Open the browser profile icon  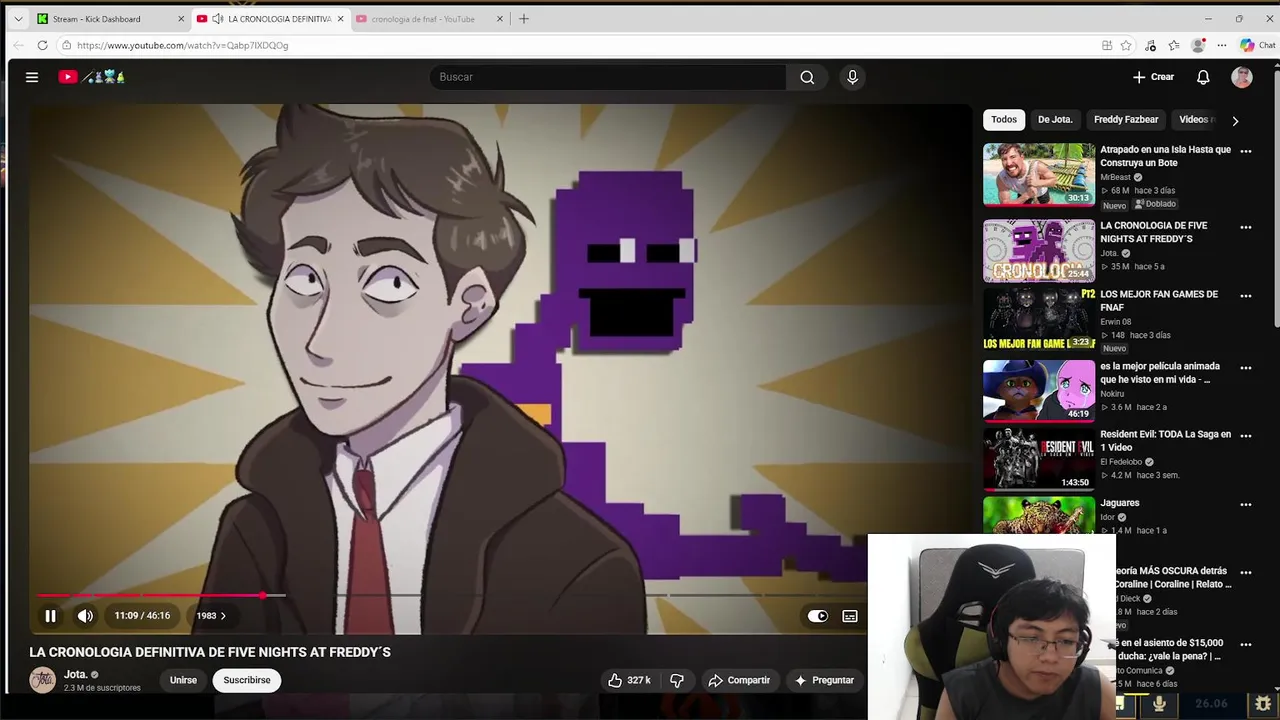click(1198, 45)
